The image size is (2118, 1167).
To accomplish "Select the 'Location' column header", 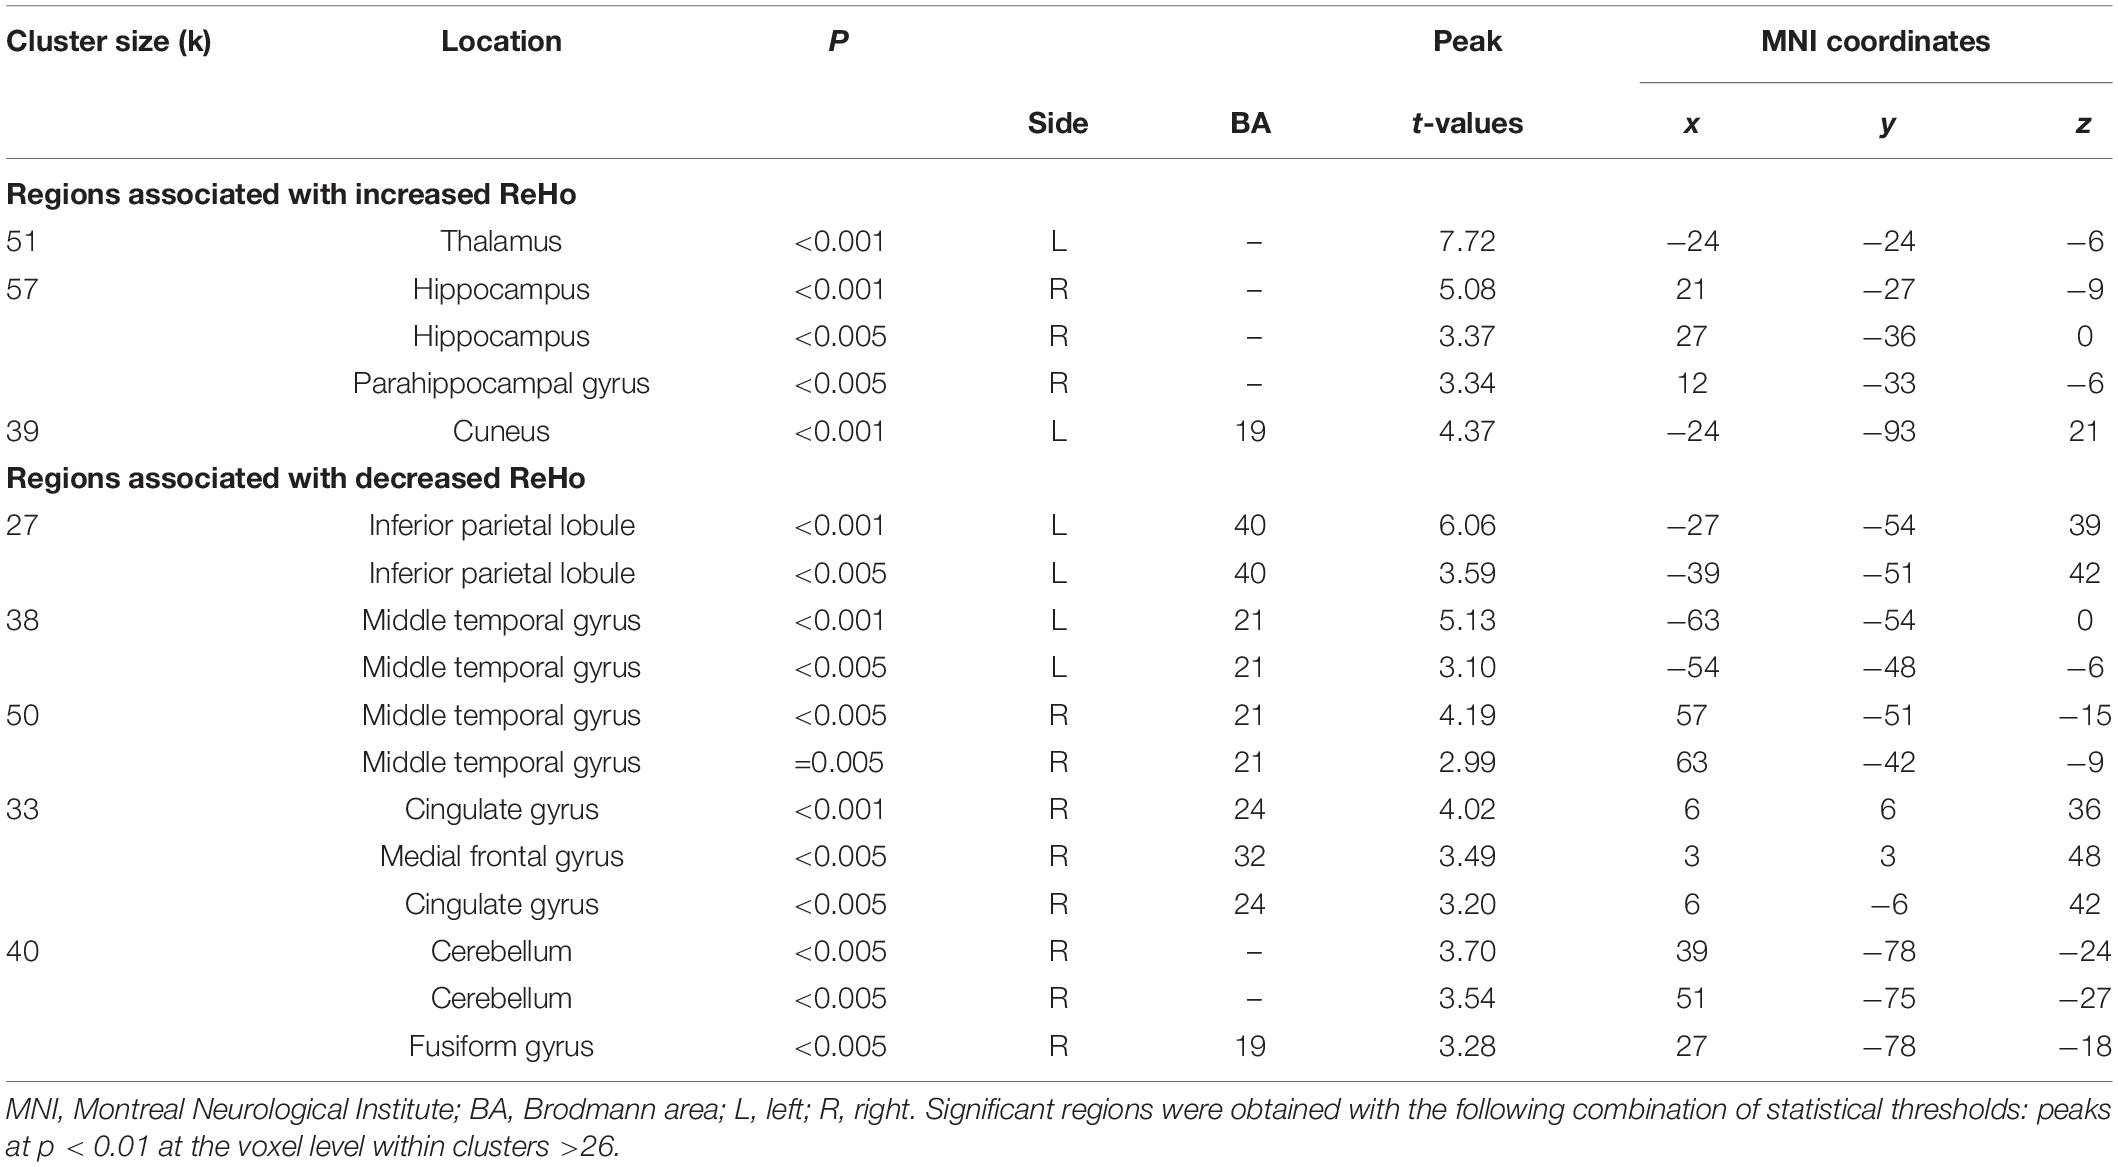I will (501, 41).
